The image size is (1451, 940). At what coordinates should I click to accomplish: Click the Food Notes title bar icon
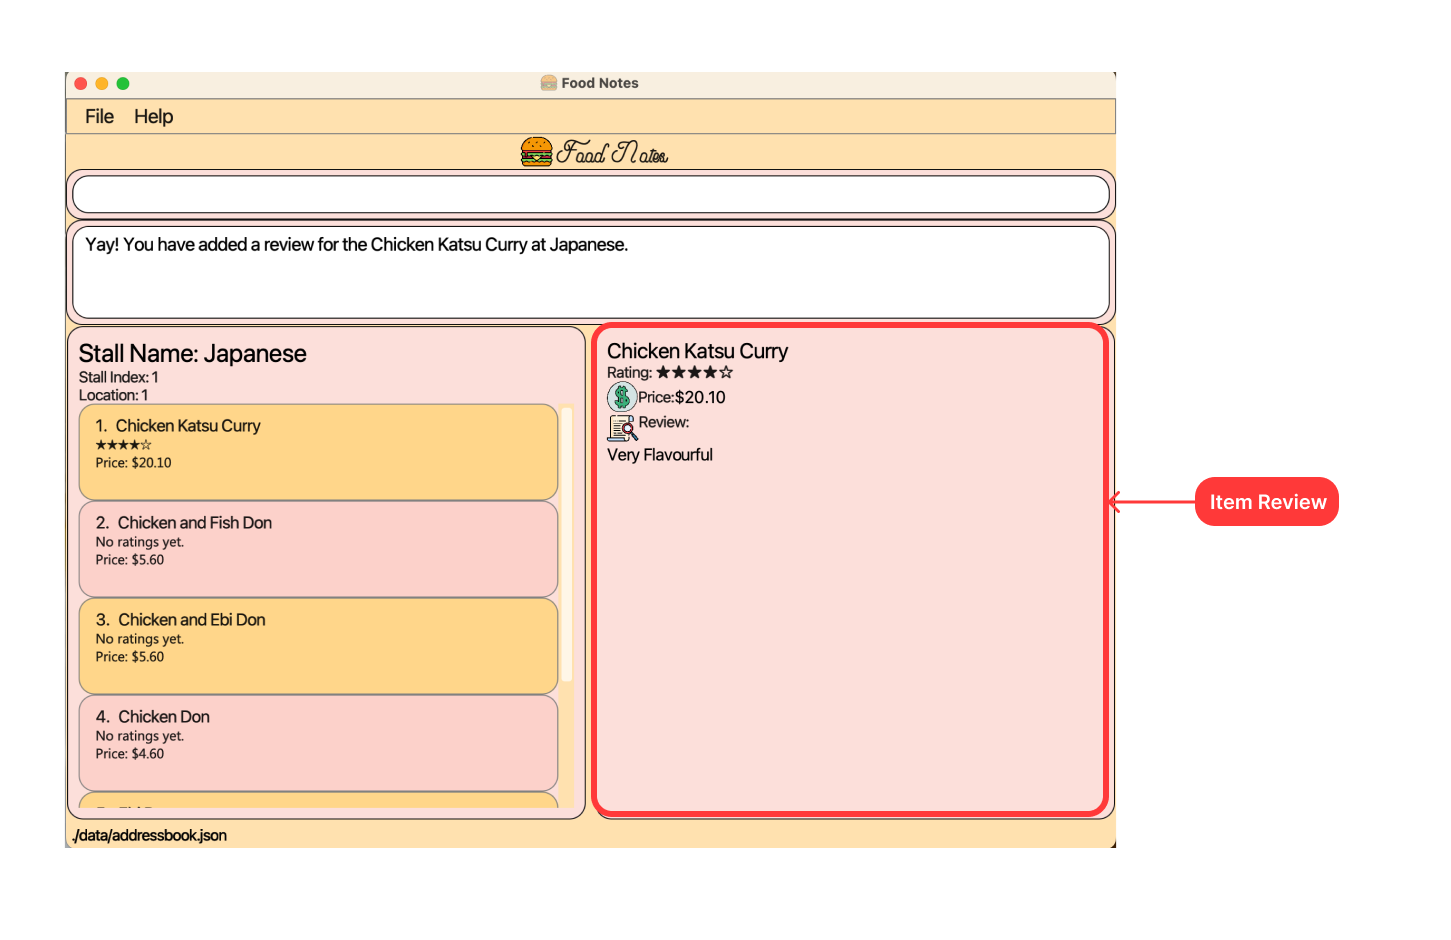pyautogui.click(x=548, y=83)
